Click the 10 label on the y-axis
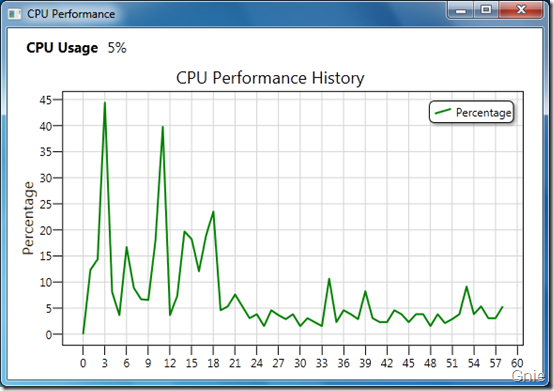 point(46,282)
